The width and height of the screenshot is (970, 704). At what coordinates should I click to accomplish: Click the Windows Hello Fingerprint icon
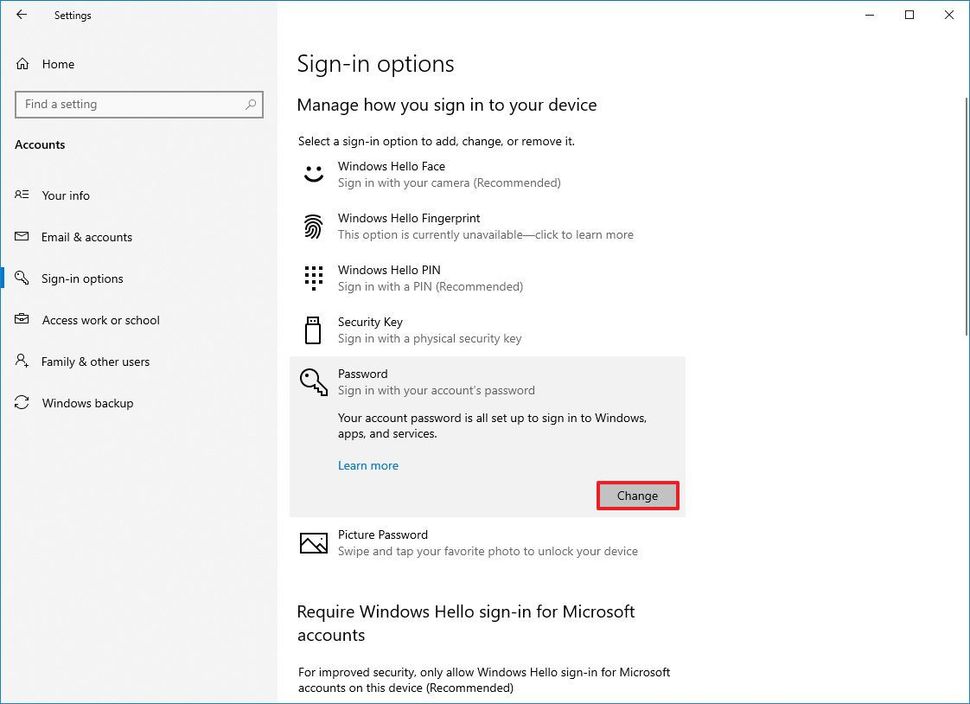[314, 226]
